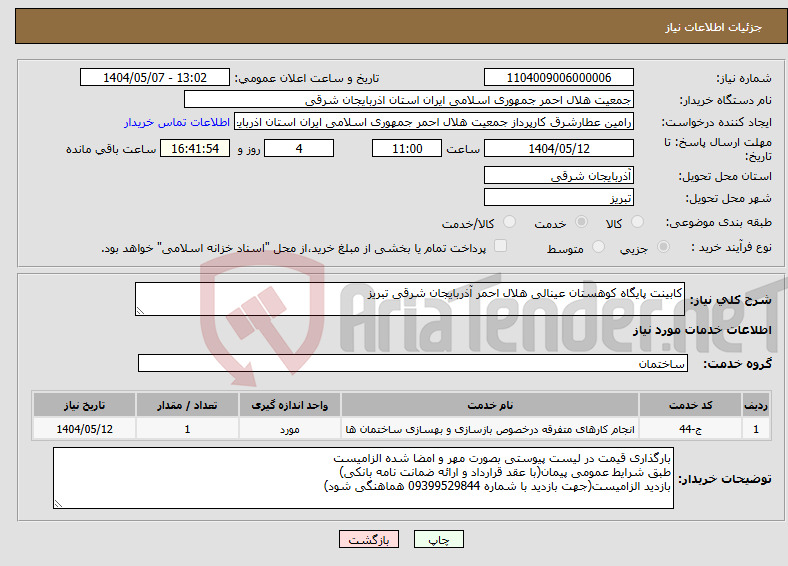The image size is (788, 566).
Task: Click the delivery province field آذربایجان شرقی
Action: [x=559, y=175]
